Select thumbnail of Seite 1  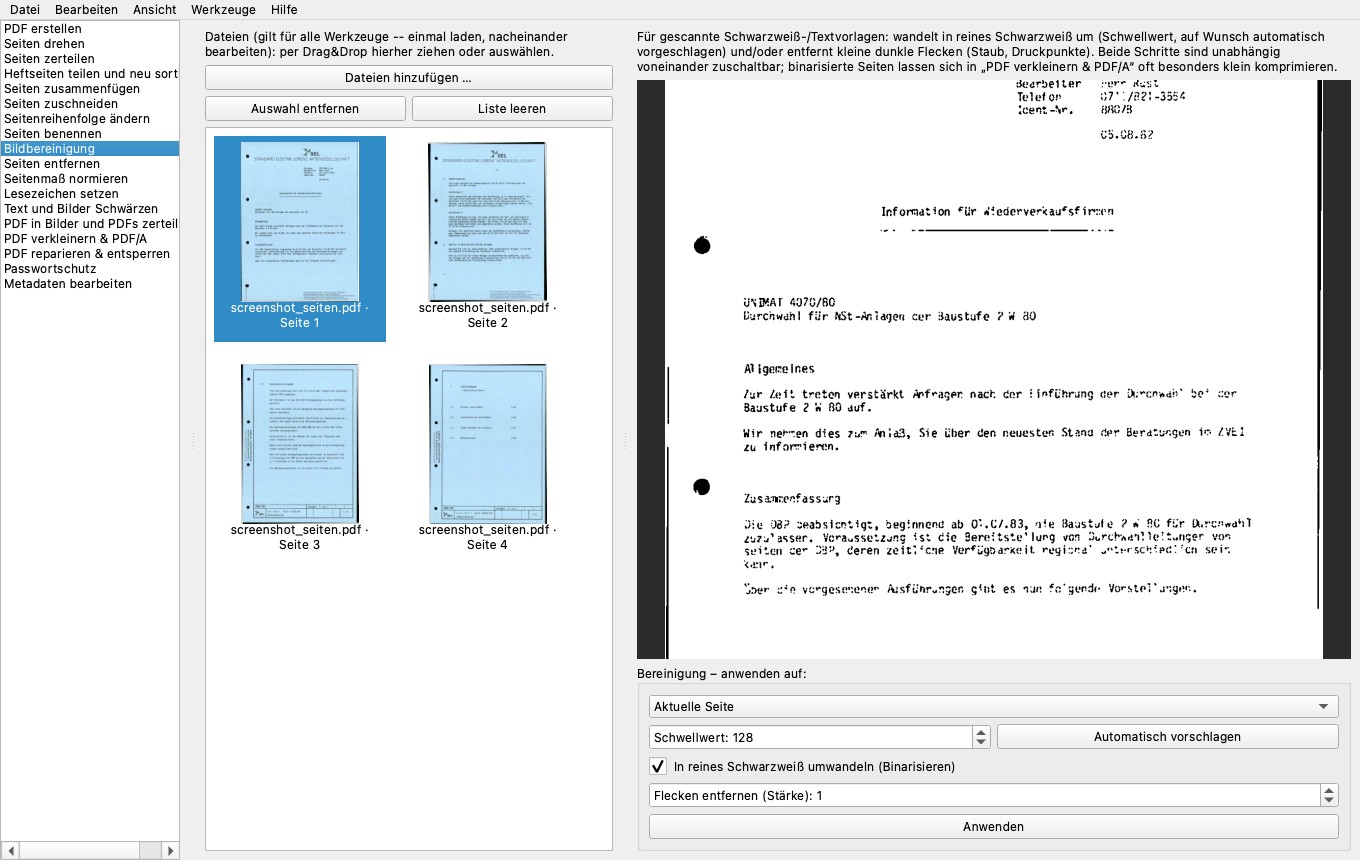coord(300,239)
